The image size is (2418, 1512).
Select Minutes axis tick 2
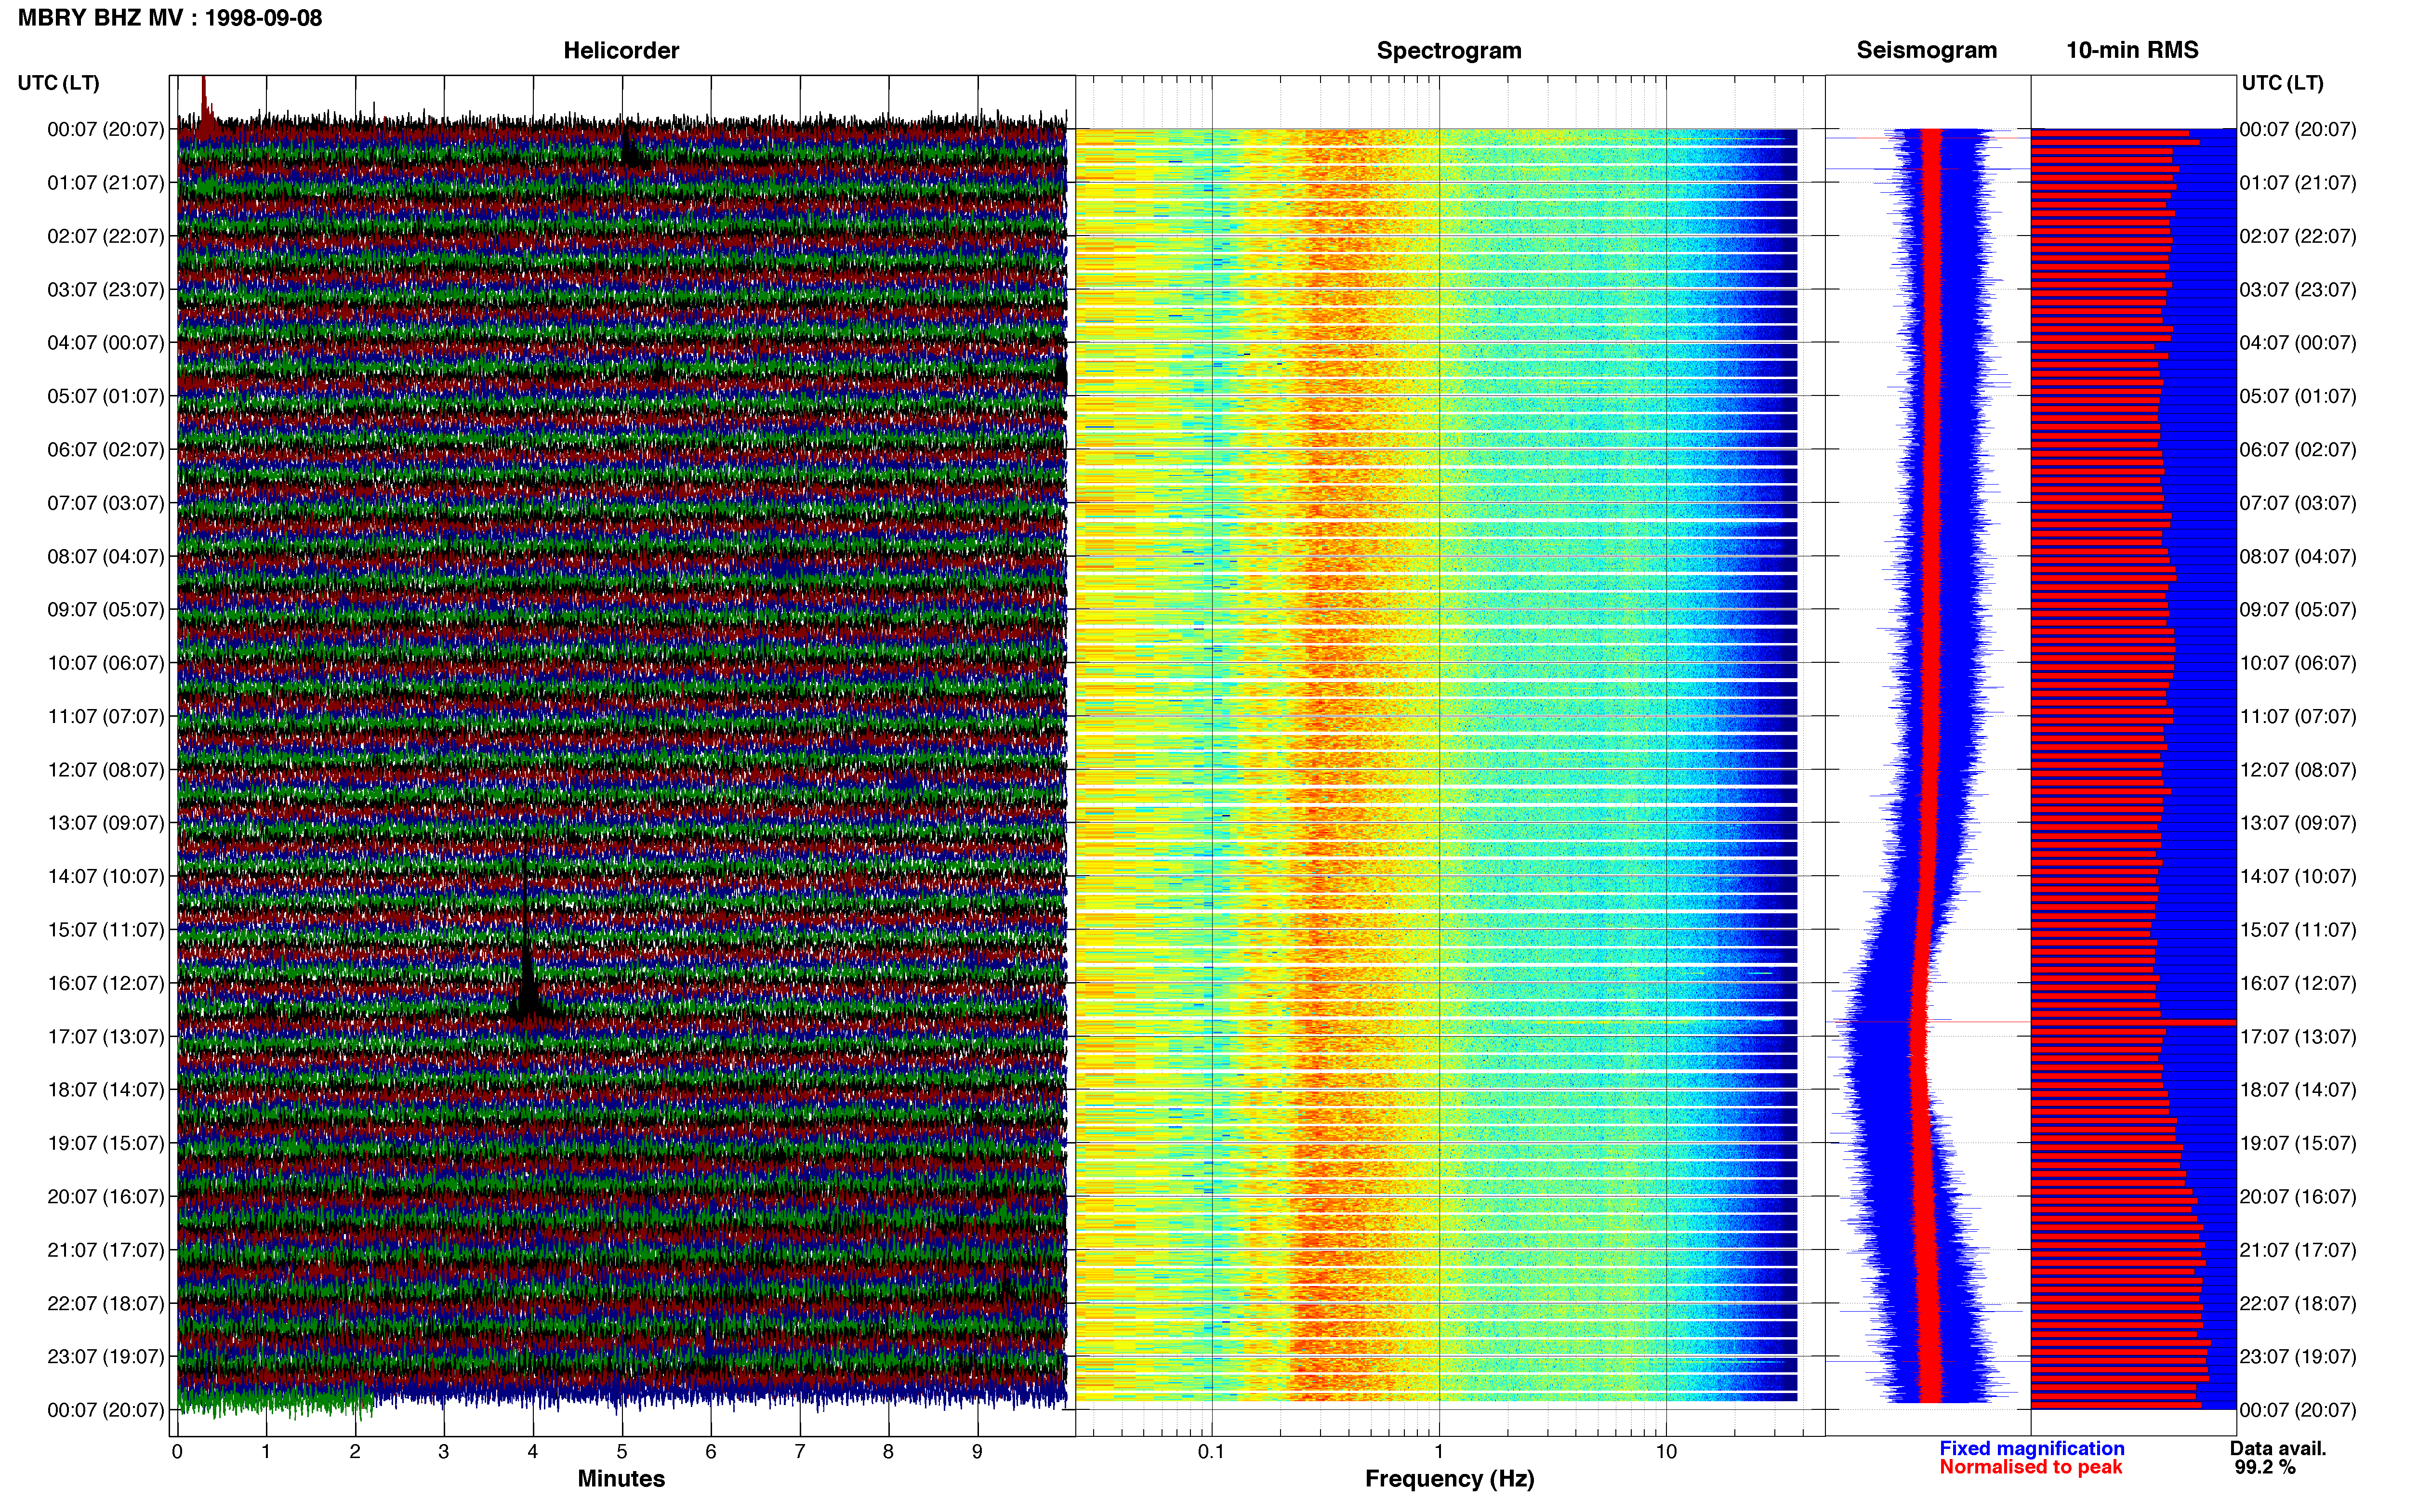point(355,1452)
